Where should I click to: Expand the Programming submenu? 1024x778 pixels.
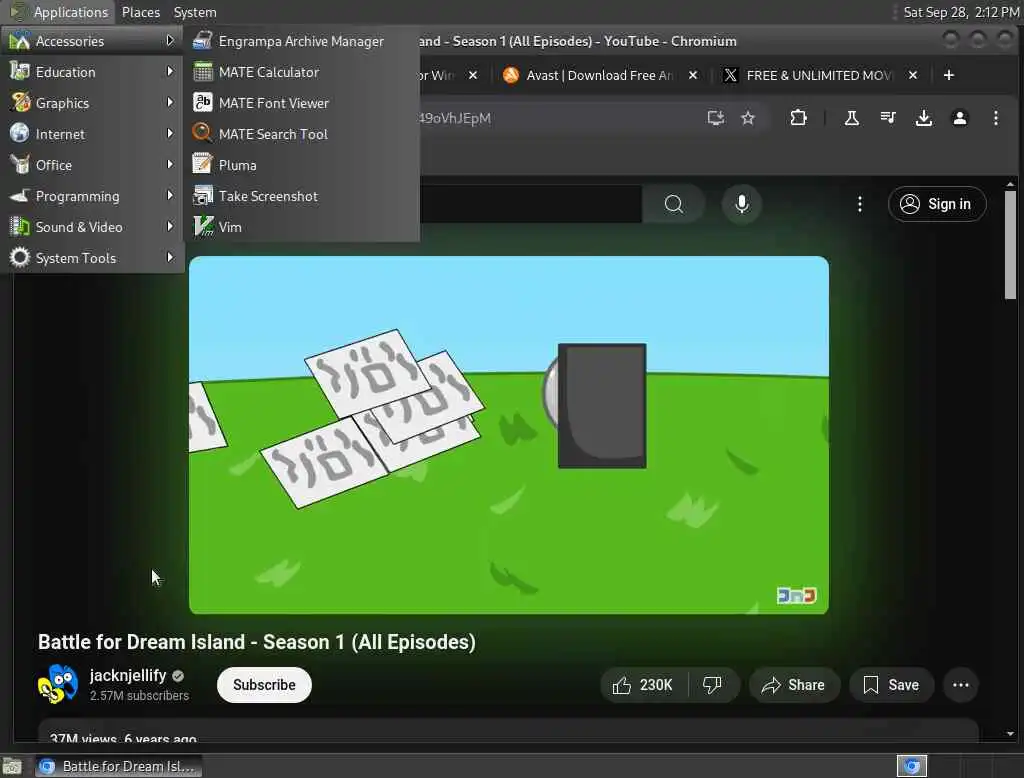(92, 196)
